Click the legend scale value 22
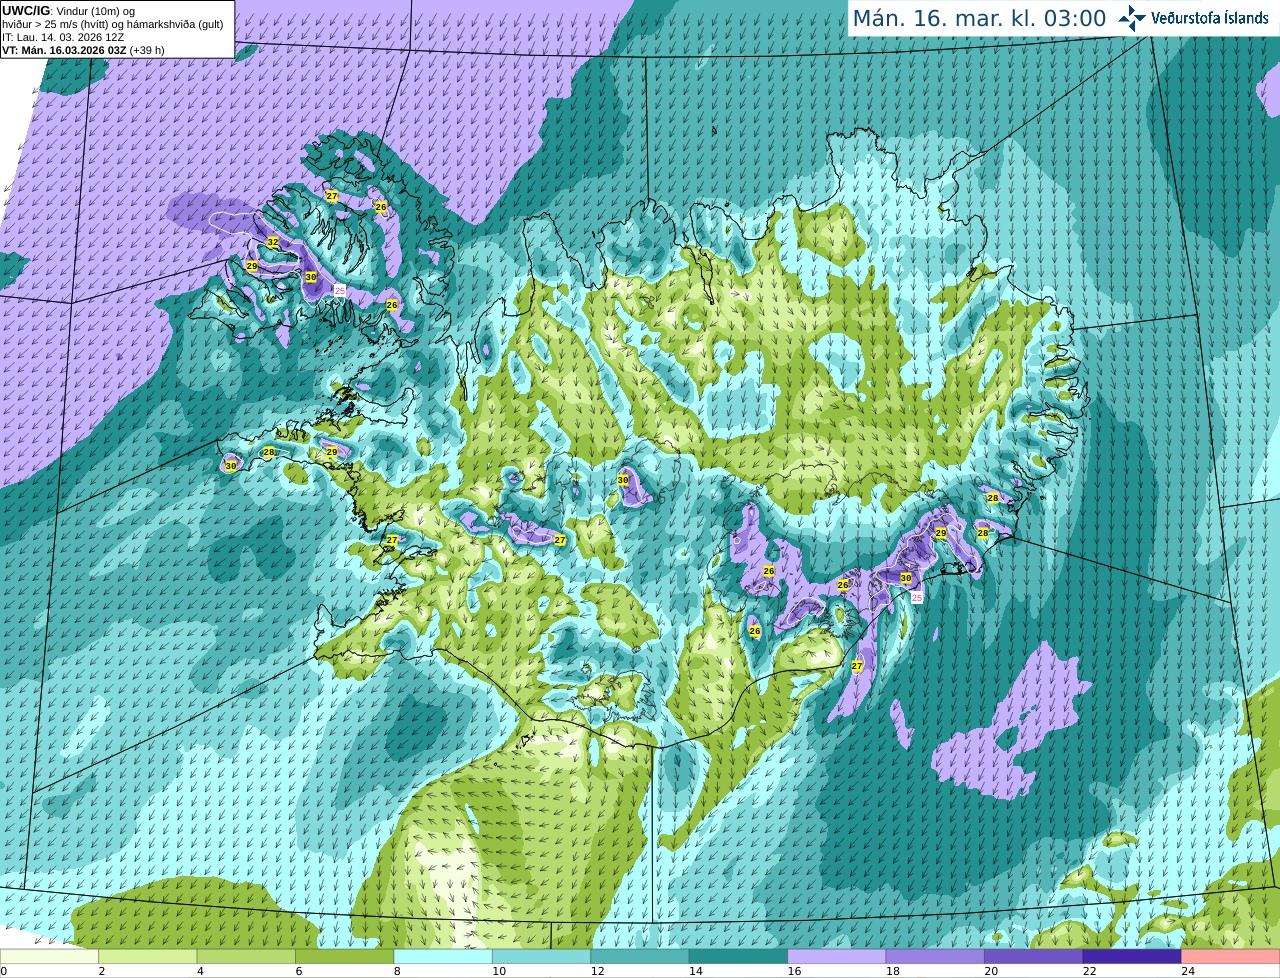This screenshot has width=1280, height=978. coord(1090,971)
